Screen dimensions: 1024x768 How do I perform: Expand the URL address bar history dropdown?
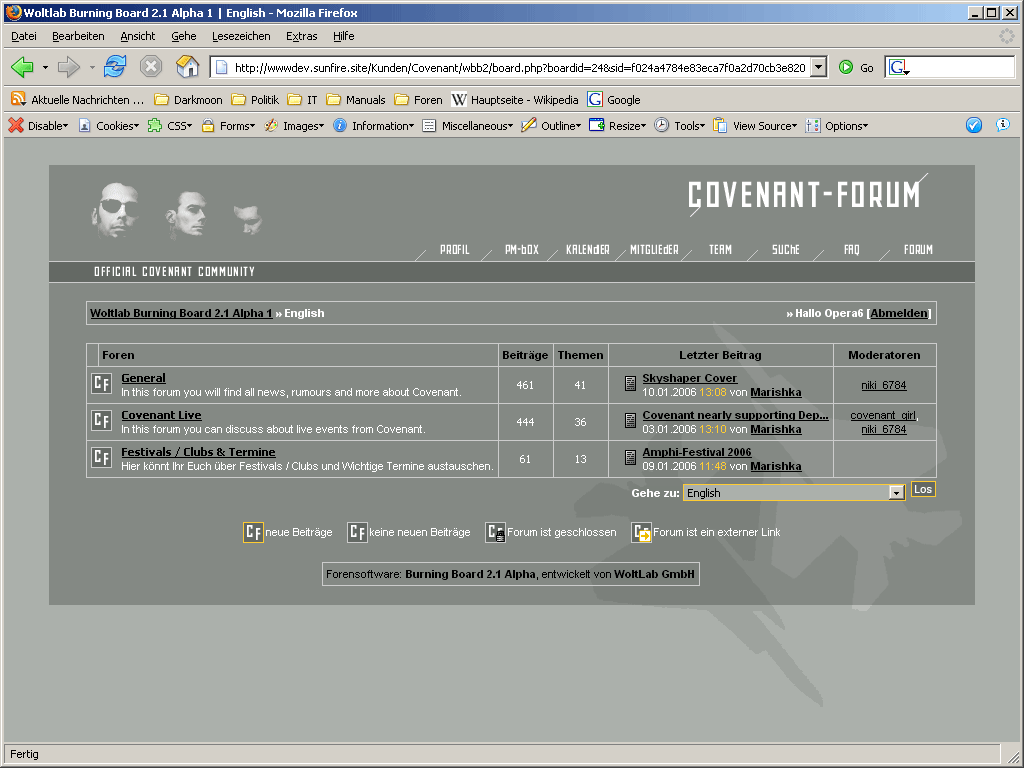pos(819,67)
